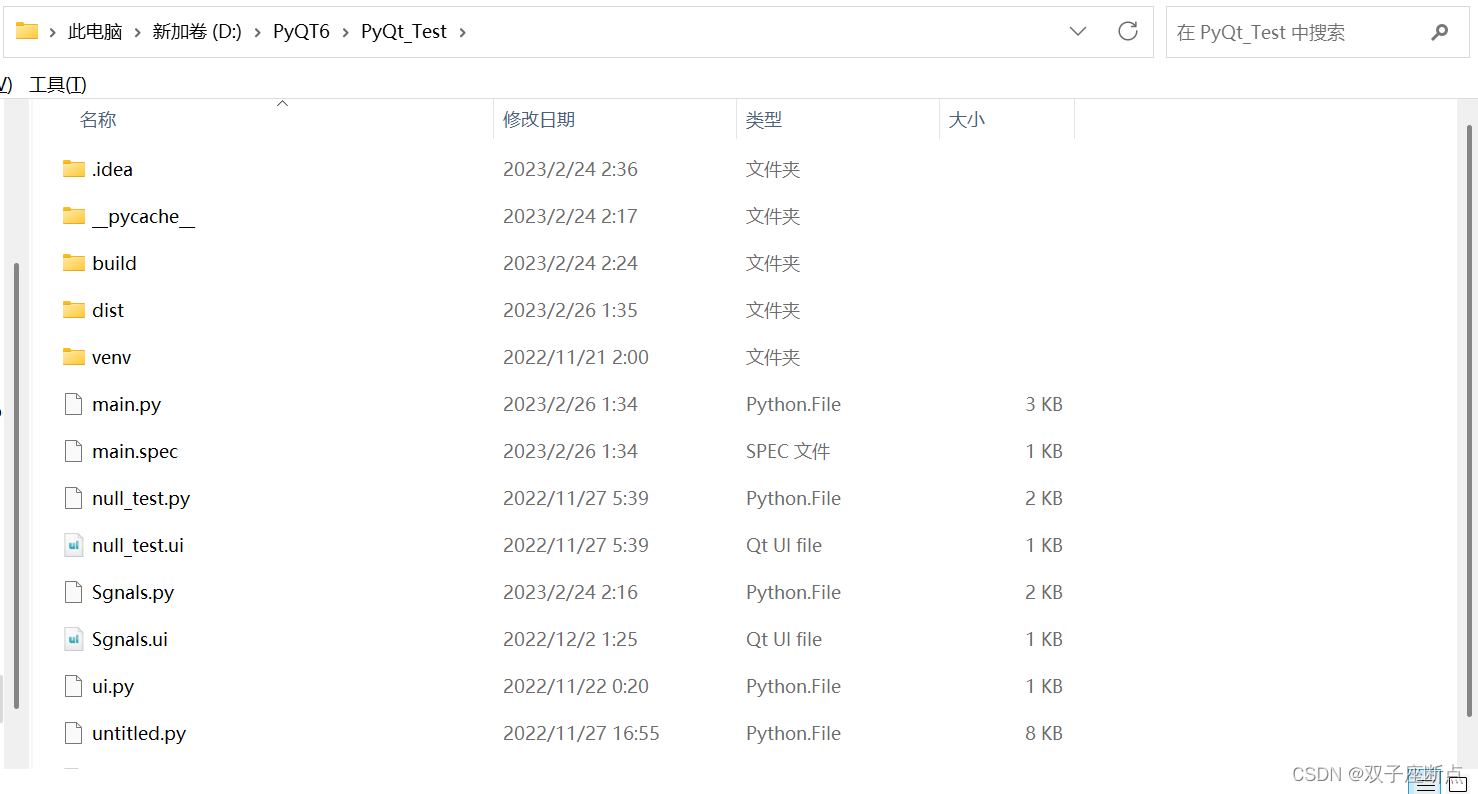Select the Sgnals.py file name

133,592
